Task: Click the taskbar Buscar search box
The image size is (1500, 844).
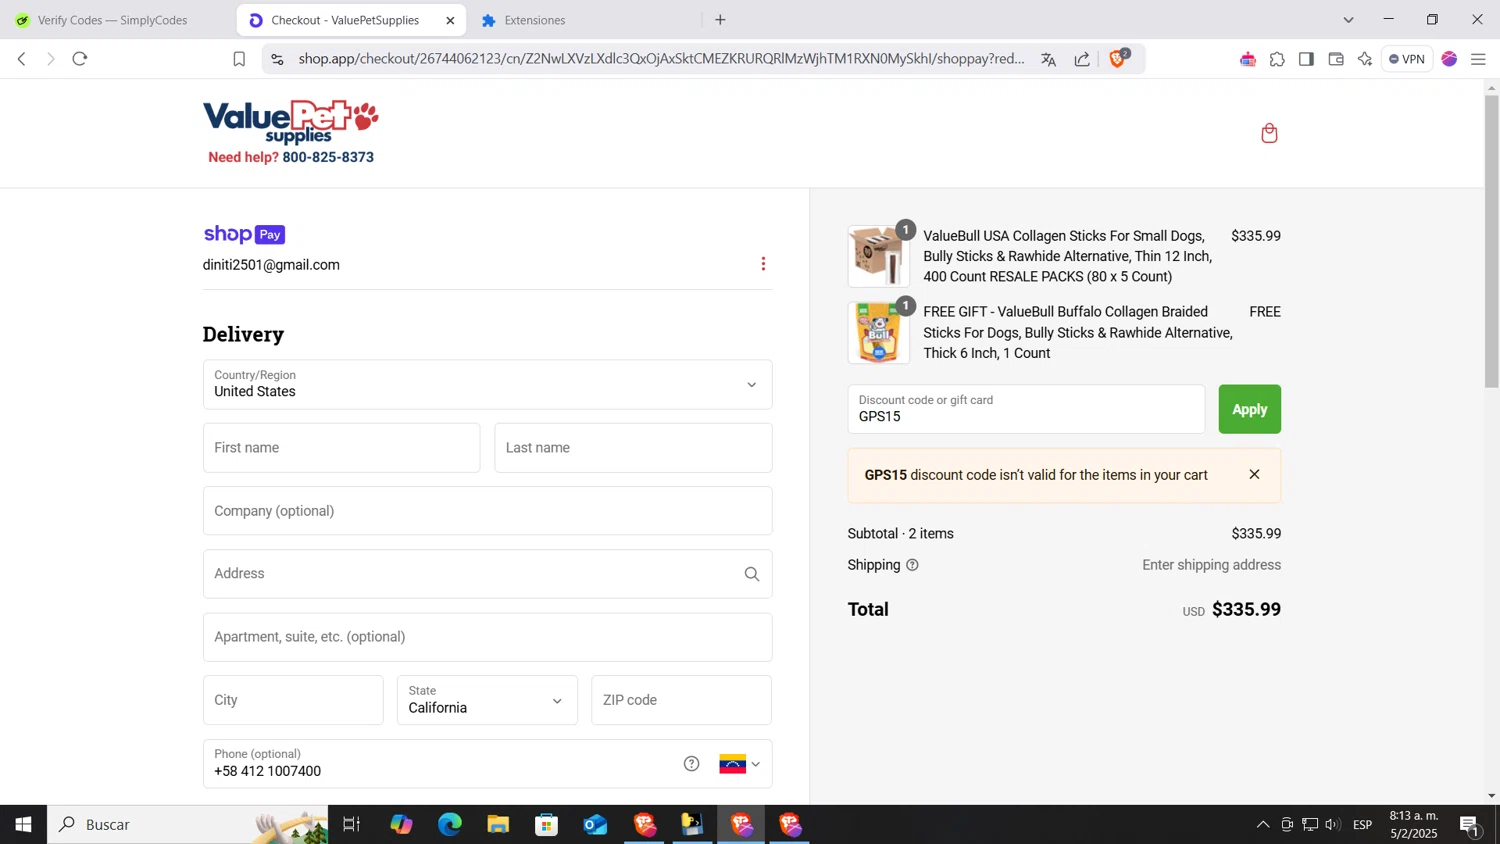Action: [x=187, y=824]
